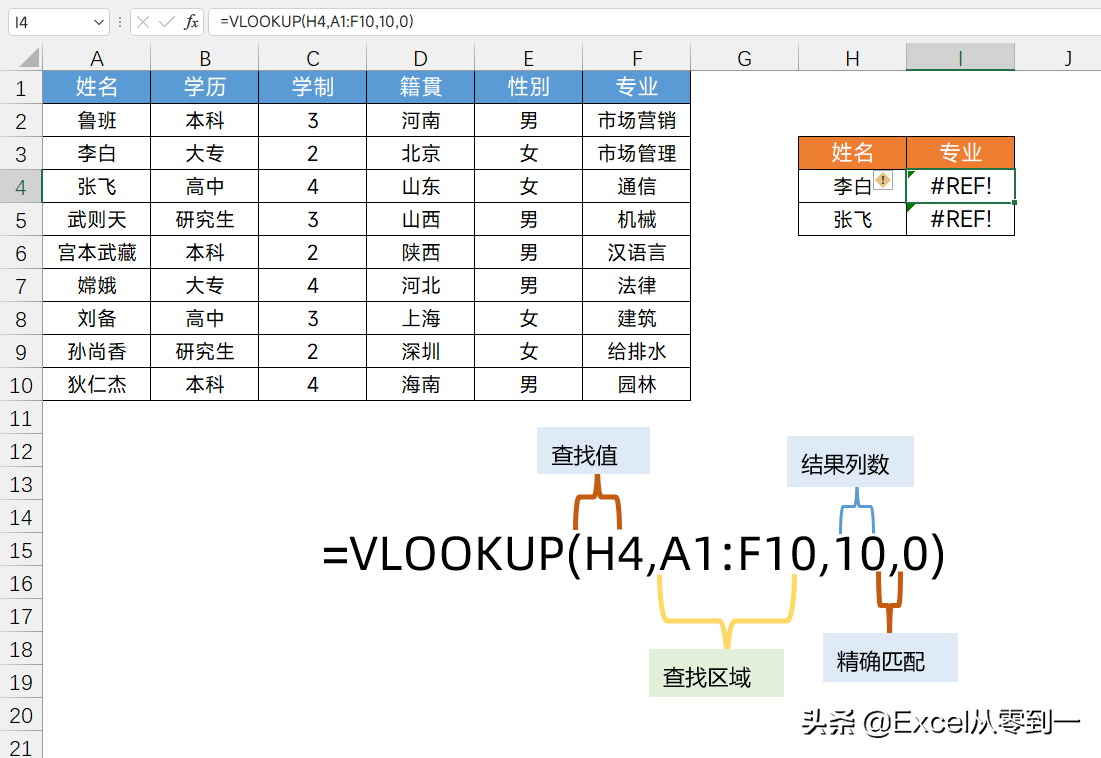
Task: Click the error warning icon beside 李白
Action: click(883, 180)
